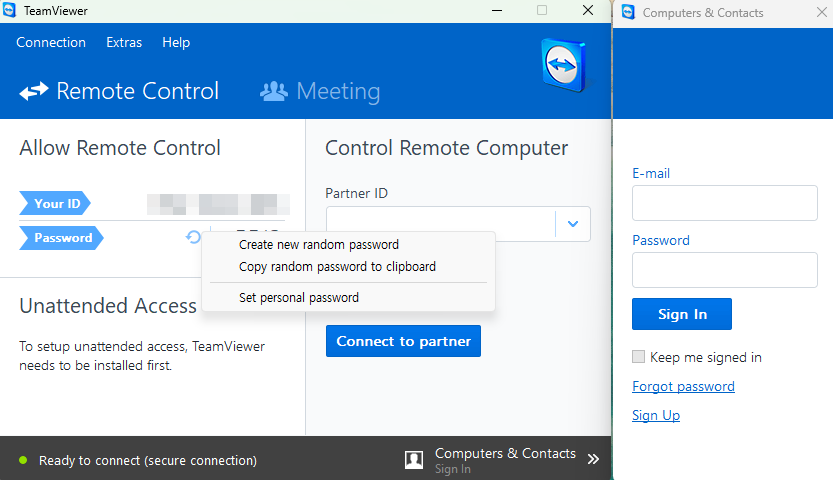The image size is (833, 480).
Task: Open the Extras menu
Action: tap(124, 42)
